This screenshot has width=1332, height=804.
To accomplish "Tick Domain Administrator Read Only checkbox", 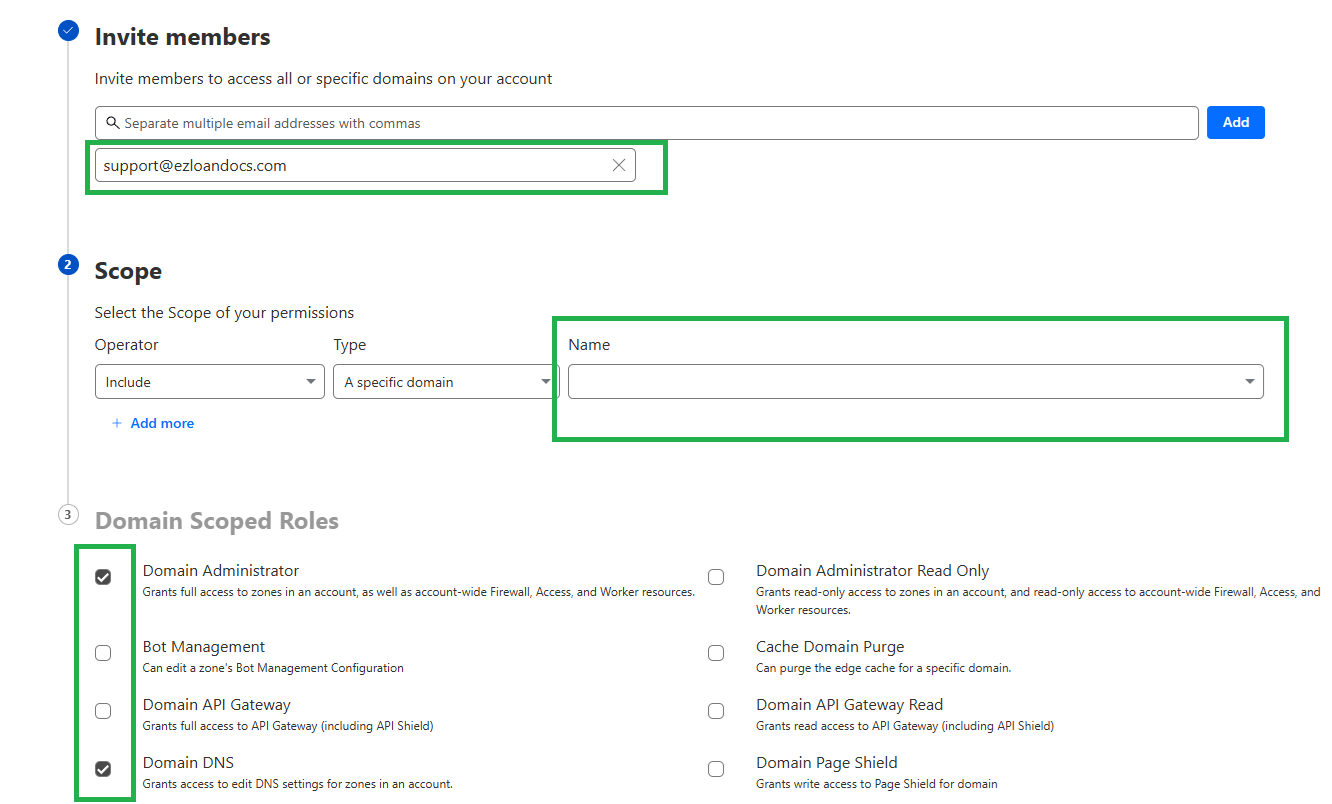I will 716,577.
